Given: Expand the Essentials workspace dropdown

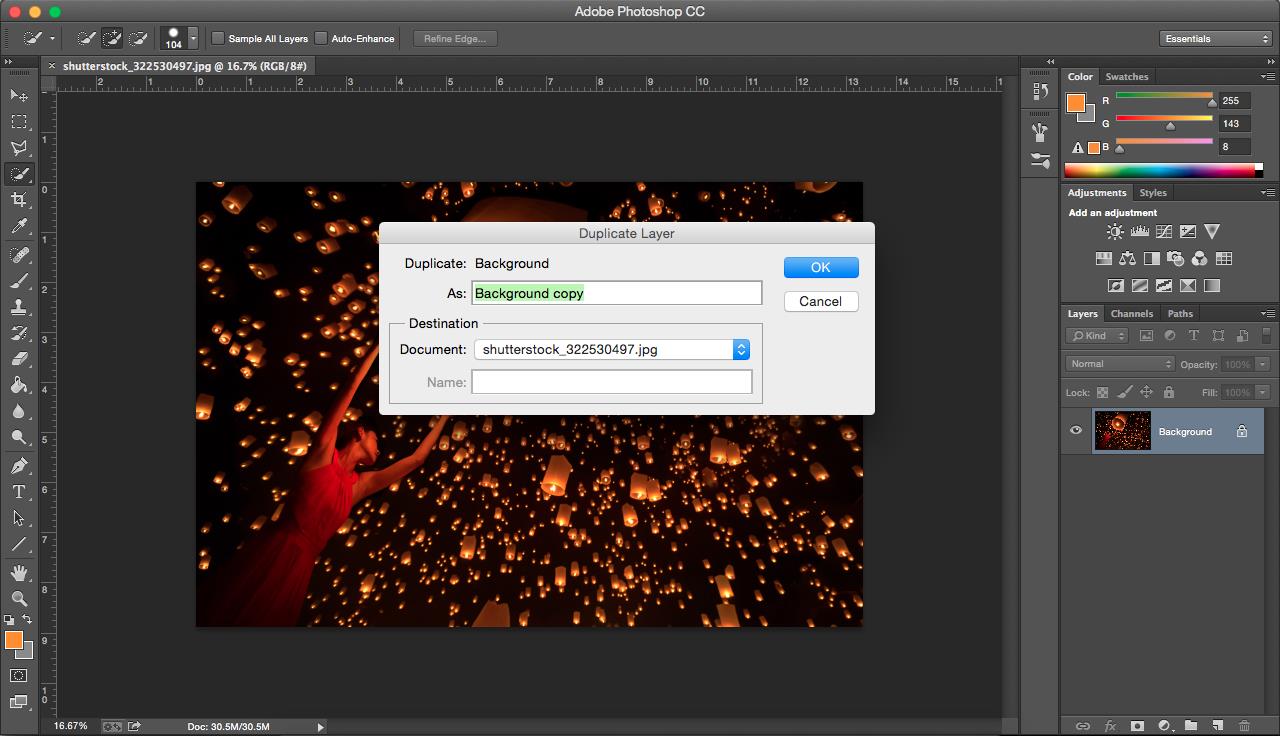Looking at the screenshot, I should pos(1216,39).
